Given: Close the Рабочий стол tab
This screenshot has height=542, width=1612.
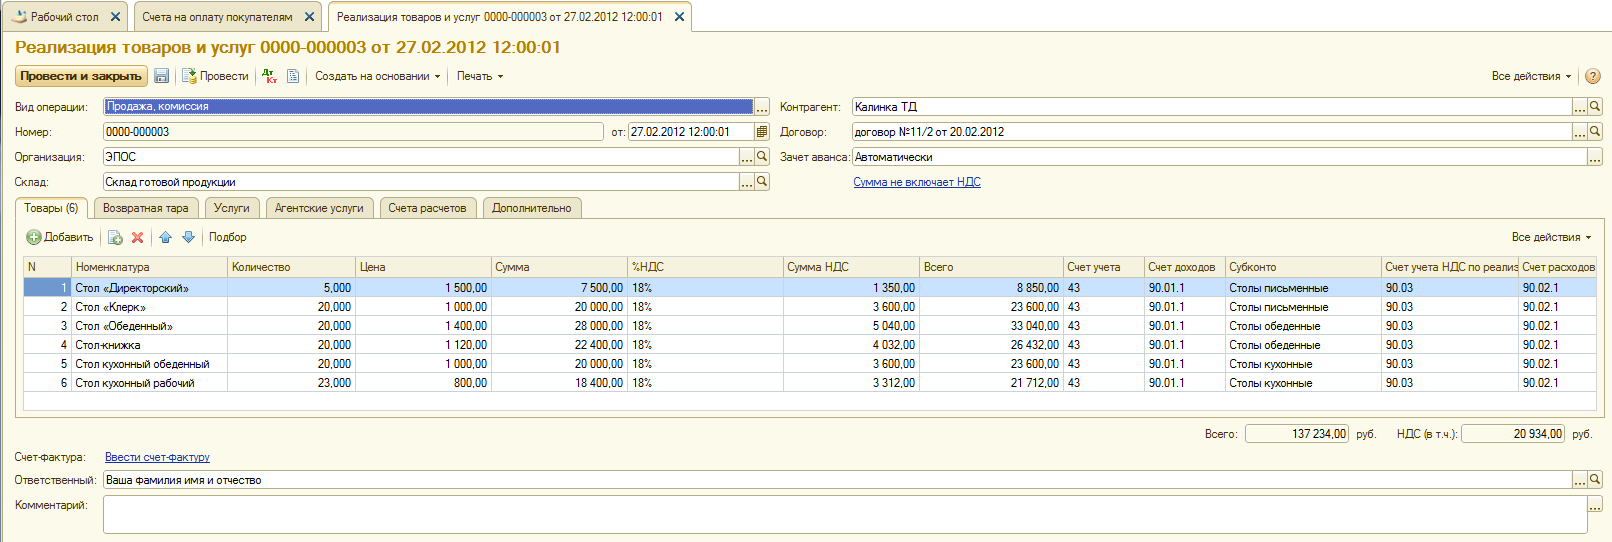Looking at the screenshot, I should pos(115,17).
